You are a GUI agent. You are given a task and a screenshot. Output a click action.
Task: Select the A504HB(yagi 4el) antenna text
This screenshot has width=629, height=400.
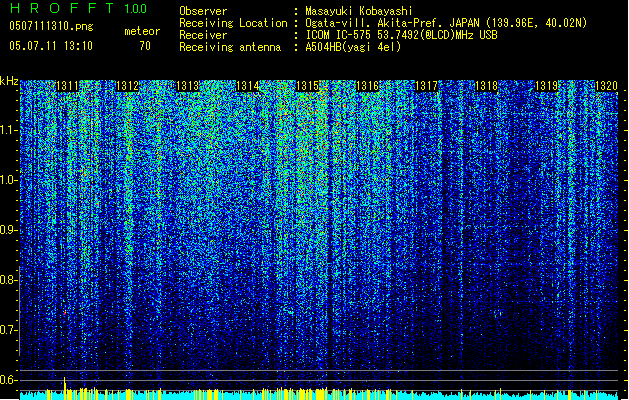click(353, 47)
